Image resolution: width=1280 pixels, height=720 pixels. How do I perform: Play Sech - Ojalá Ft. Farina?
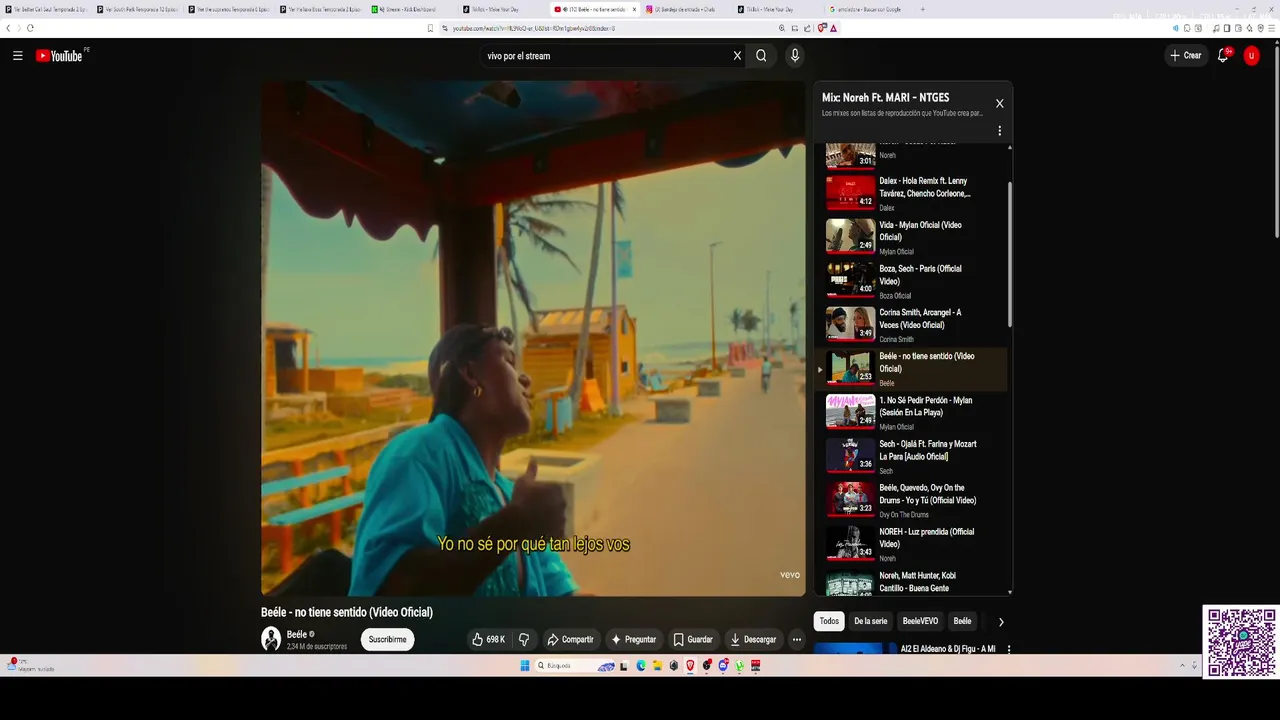tap(910, 457)
